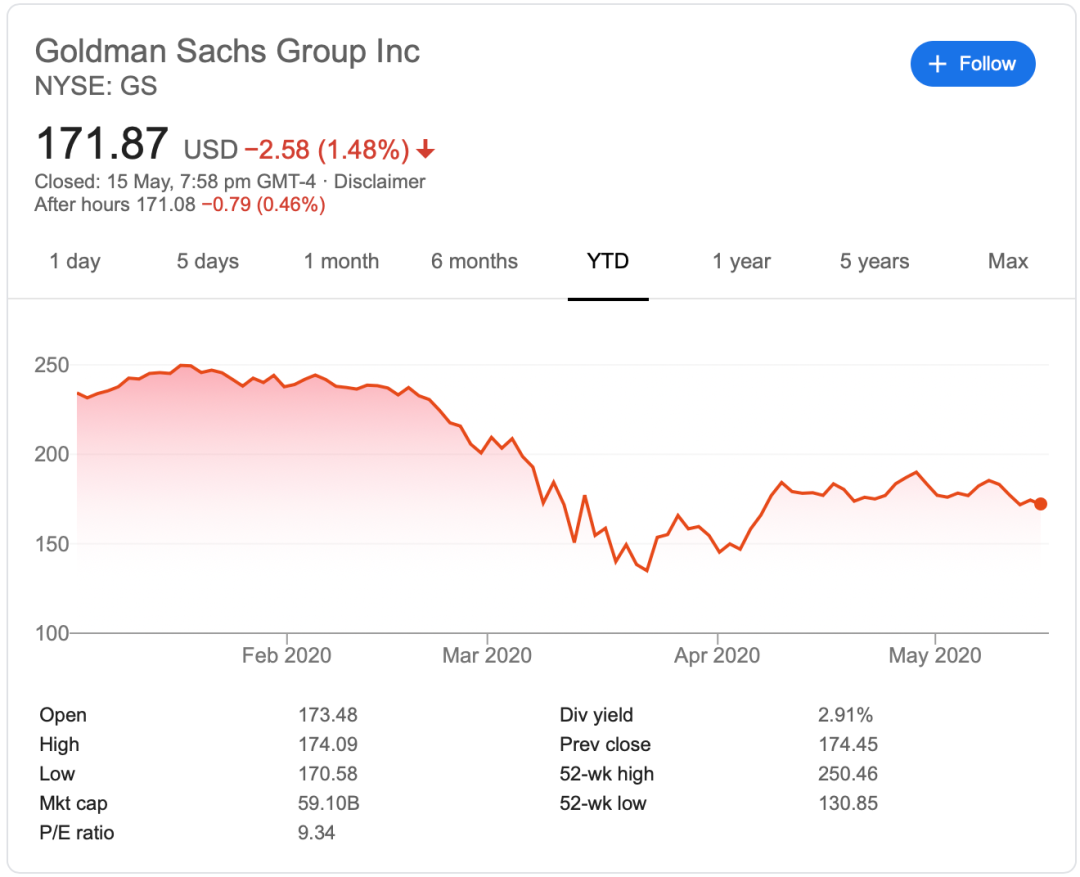Click the Apr 2020 axis label
The width and height of the screenshot is (1080, 877).
(716, 656)
